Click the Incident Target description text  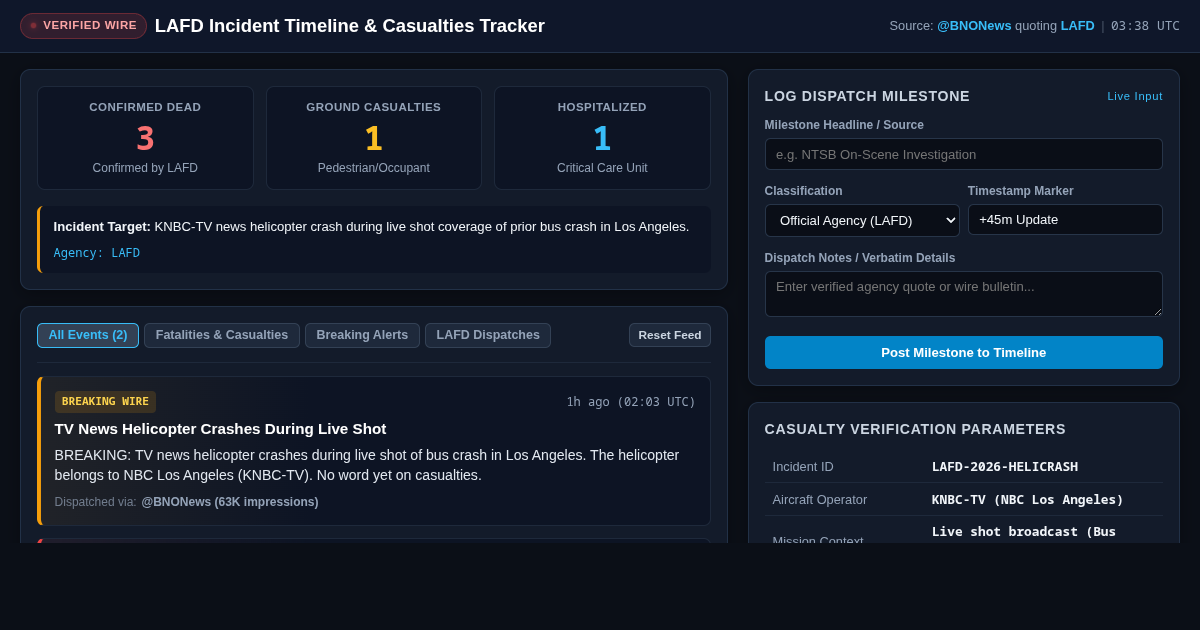tap(371, 227)
